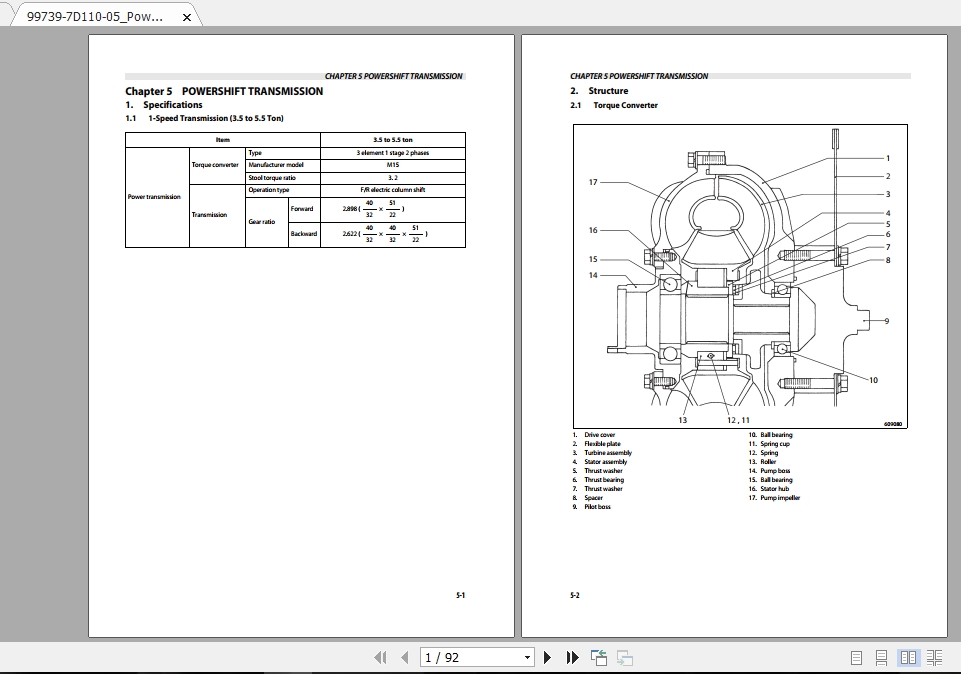Enable continuous scrolling layout
The height and width of the screenshot is (674, 961).
881,657
